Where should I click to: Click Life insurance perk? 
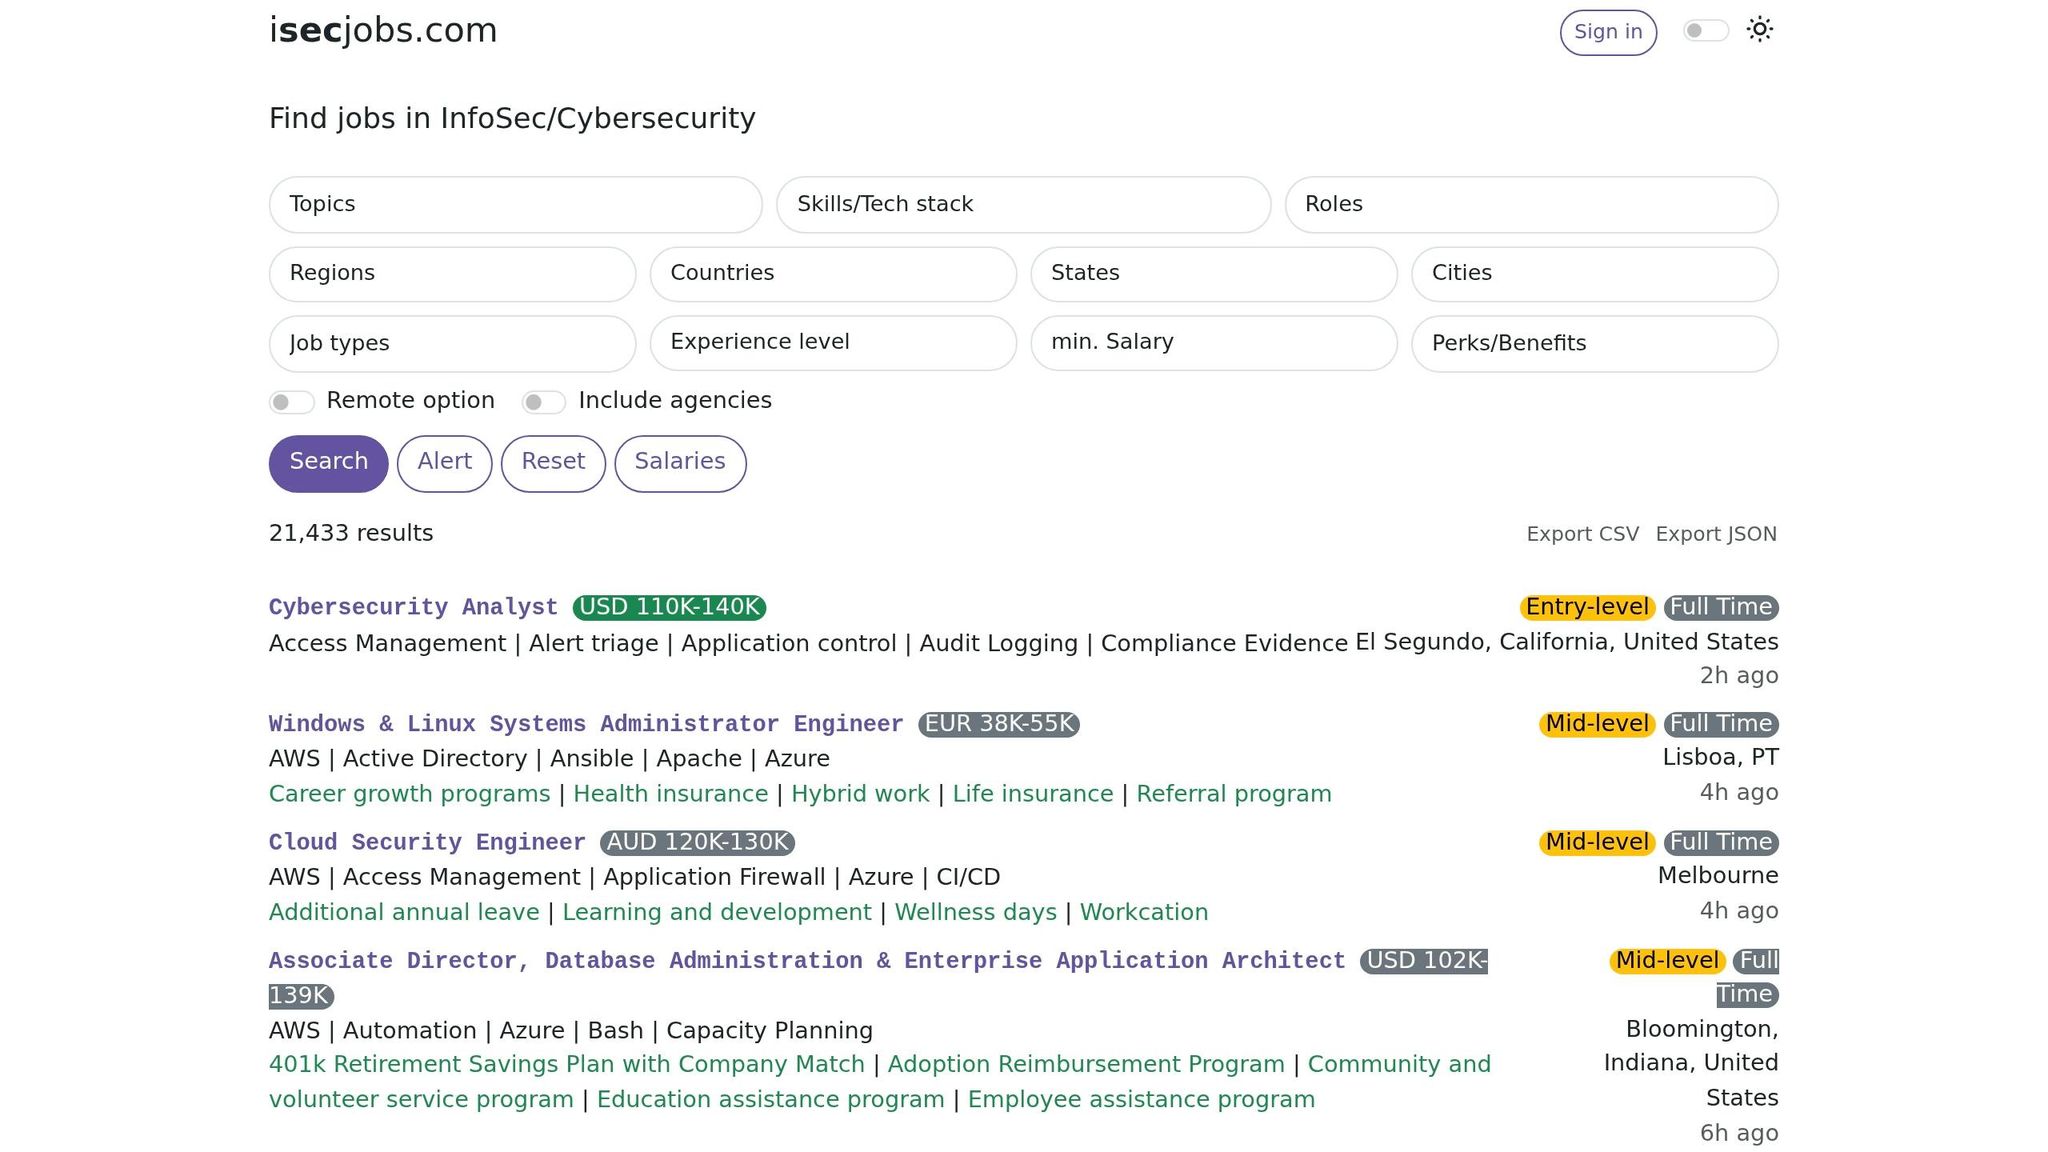click(x=1033, y=794)
